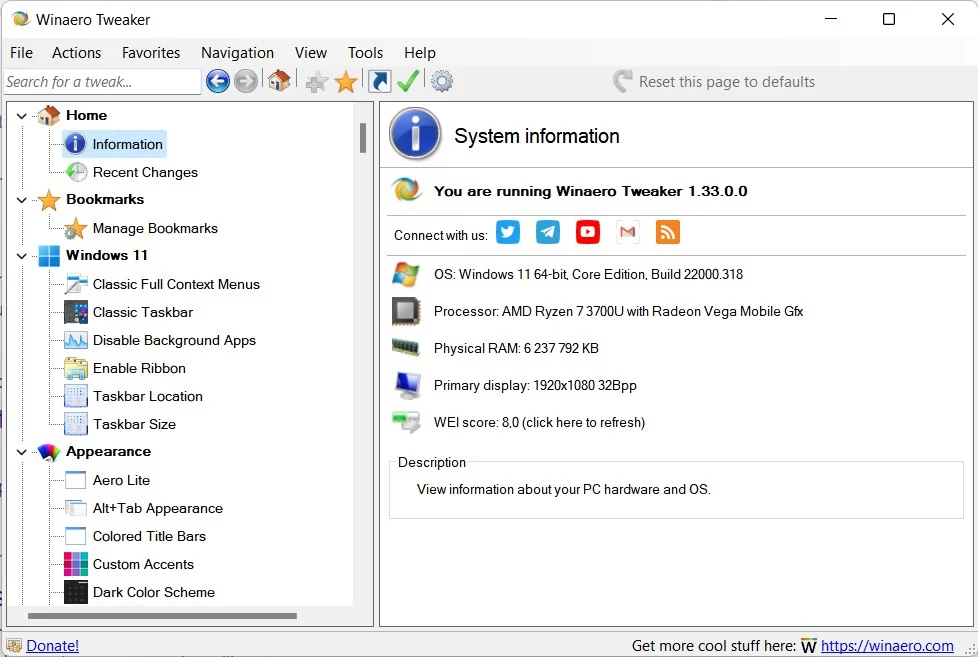Click the Primary display: 1920x1080 text
The width and height of the screenshot is (978, 657).
[535, 386]
